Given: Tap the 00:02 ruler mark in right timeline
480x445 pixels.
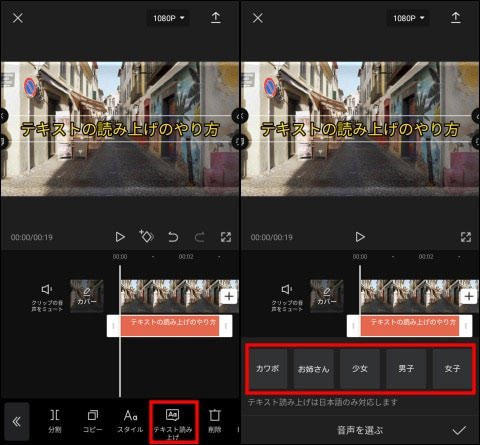Looking at the screenshot, I should [x=426, y=257].
